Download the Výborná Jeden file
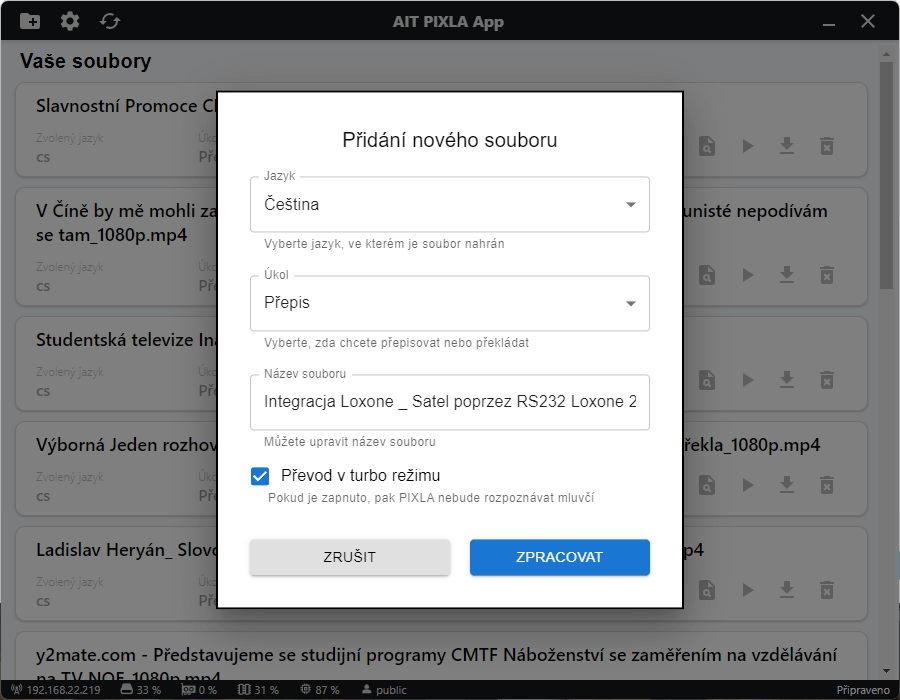The image size is (900, 700). [x=787, y=485]
